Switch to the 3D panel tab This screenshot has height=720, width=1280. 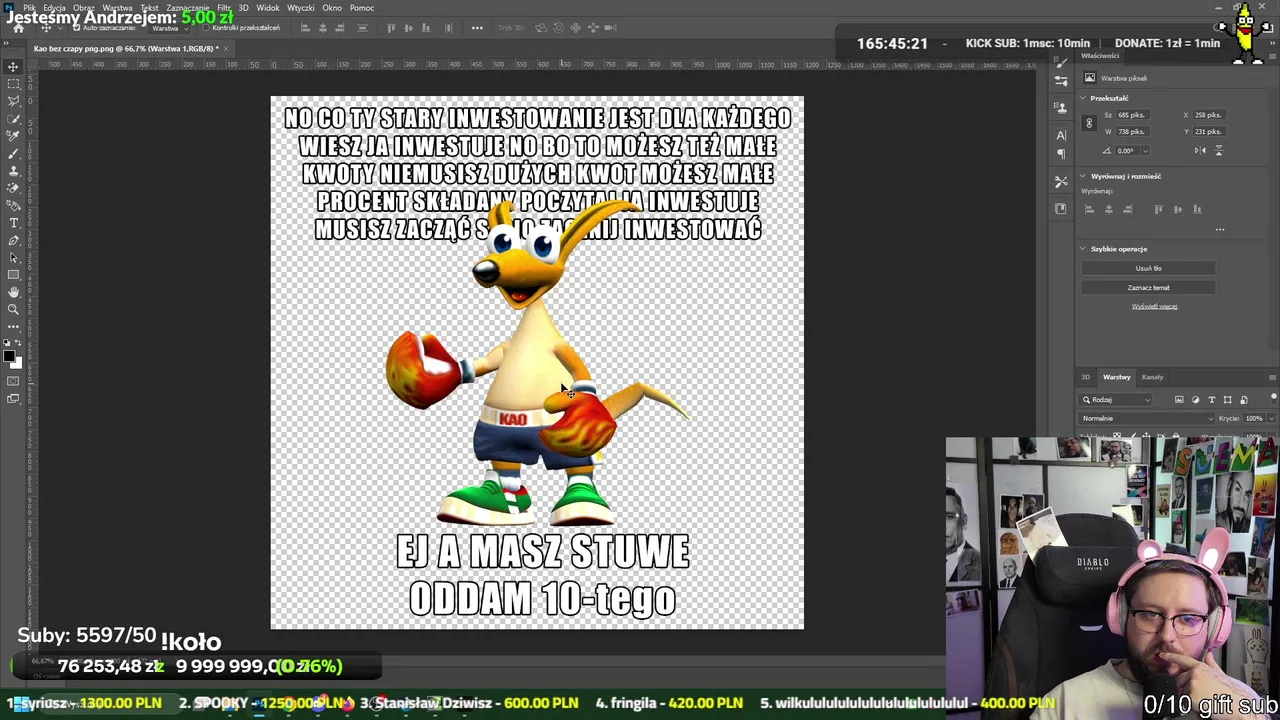[x=1085, y=377]
